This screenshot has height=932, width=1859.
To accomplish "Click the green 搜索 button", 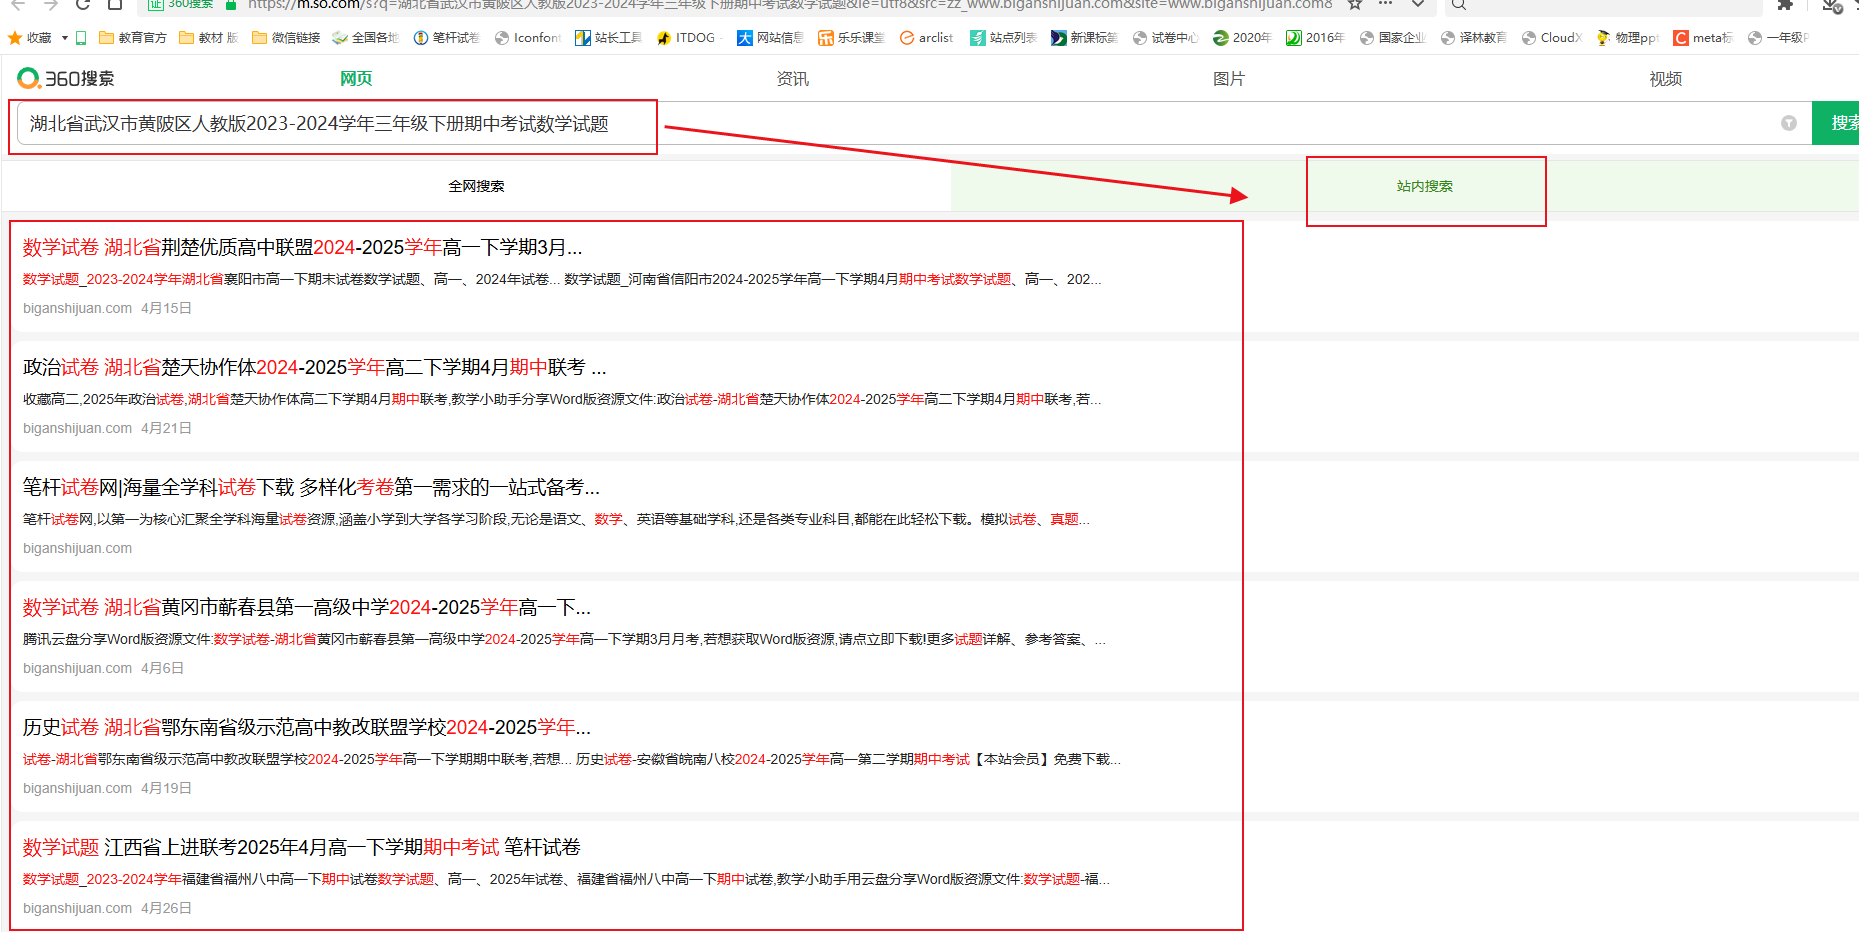I will click(1836, 123).
